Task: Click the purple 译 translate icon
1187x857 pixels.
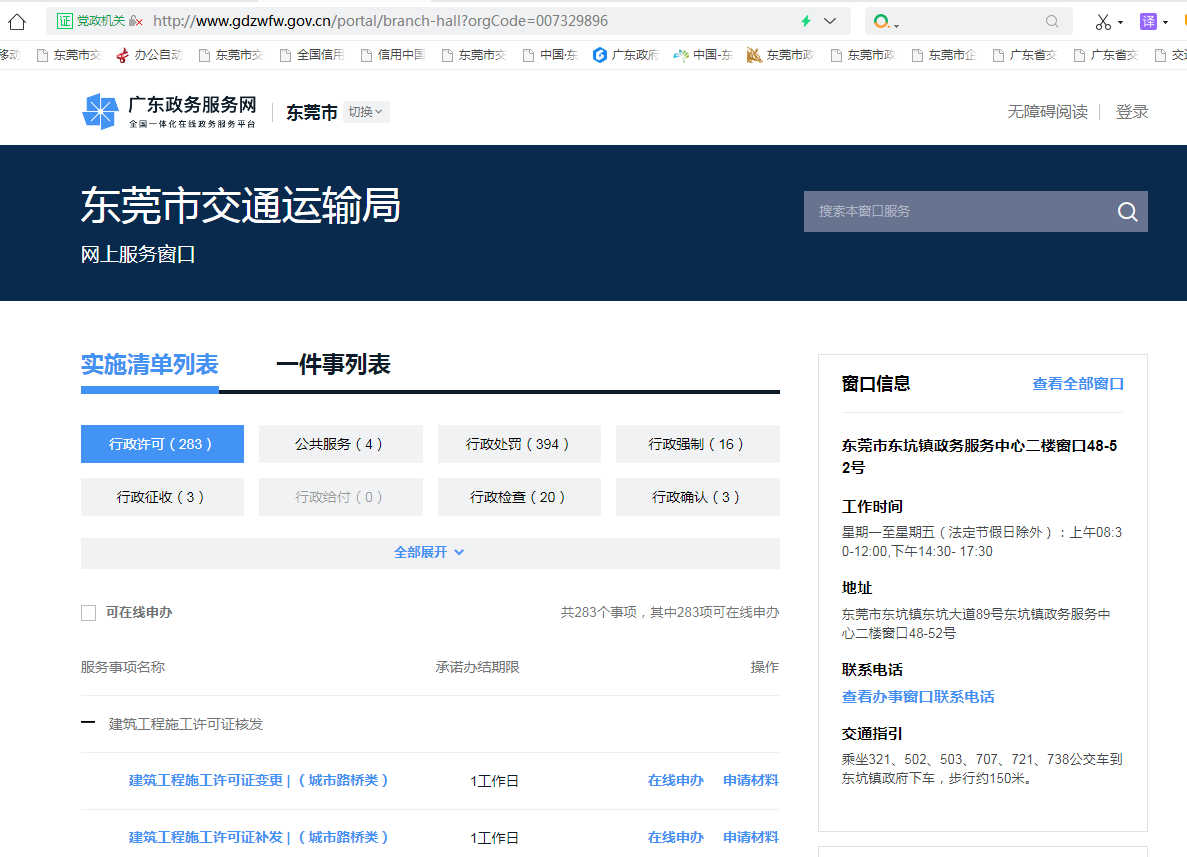Action: point(1148,21)
